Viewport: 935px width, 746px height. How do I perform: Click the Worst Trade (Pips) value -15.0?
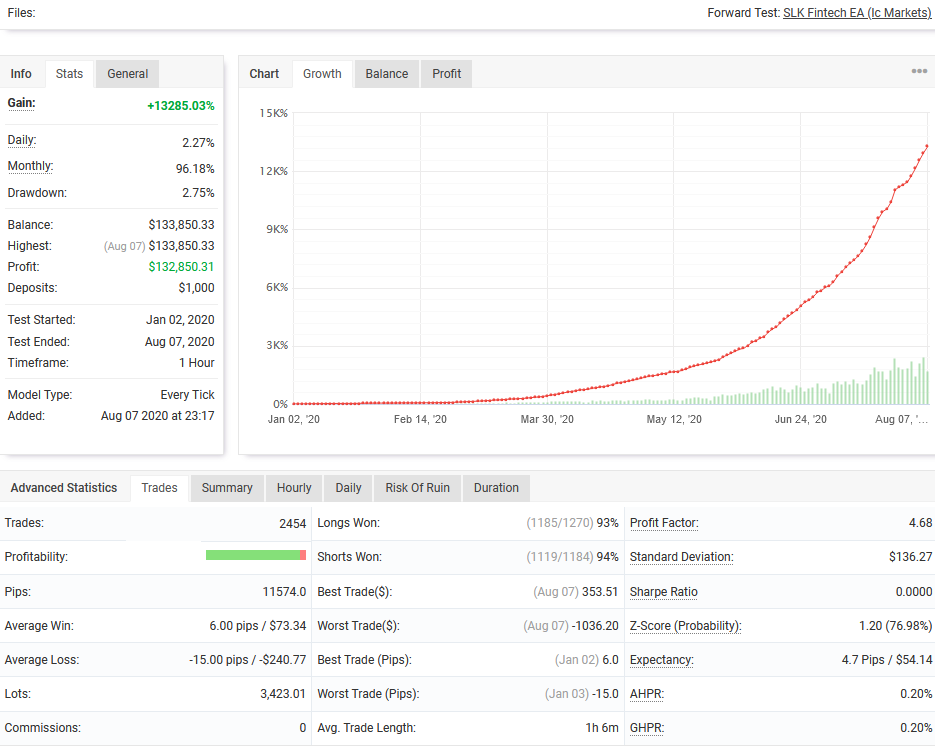pyautogui.click(x=605, y=694)
